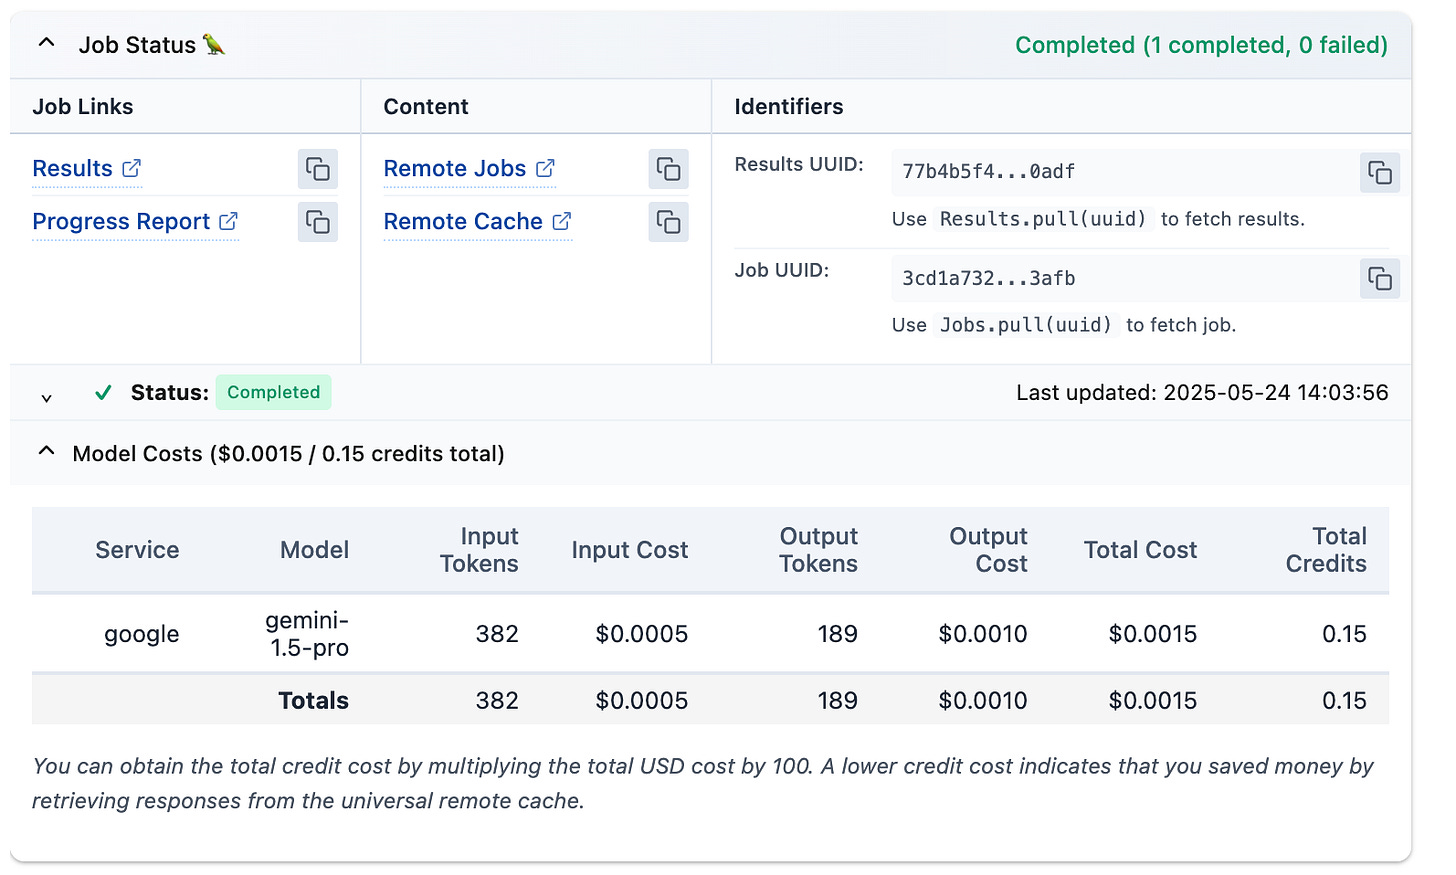Copy the Remote Cache link
Viewport: 1456px width, 875px height.
(669, 222)
